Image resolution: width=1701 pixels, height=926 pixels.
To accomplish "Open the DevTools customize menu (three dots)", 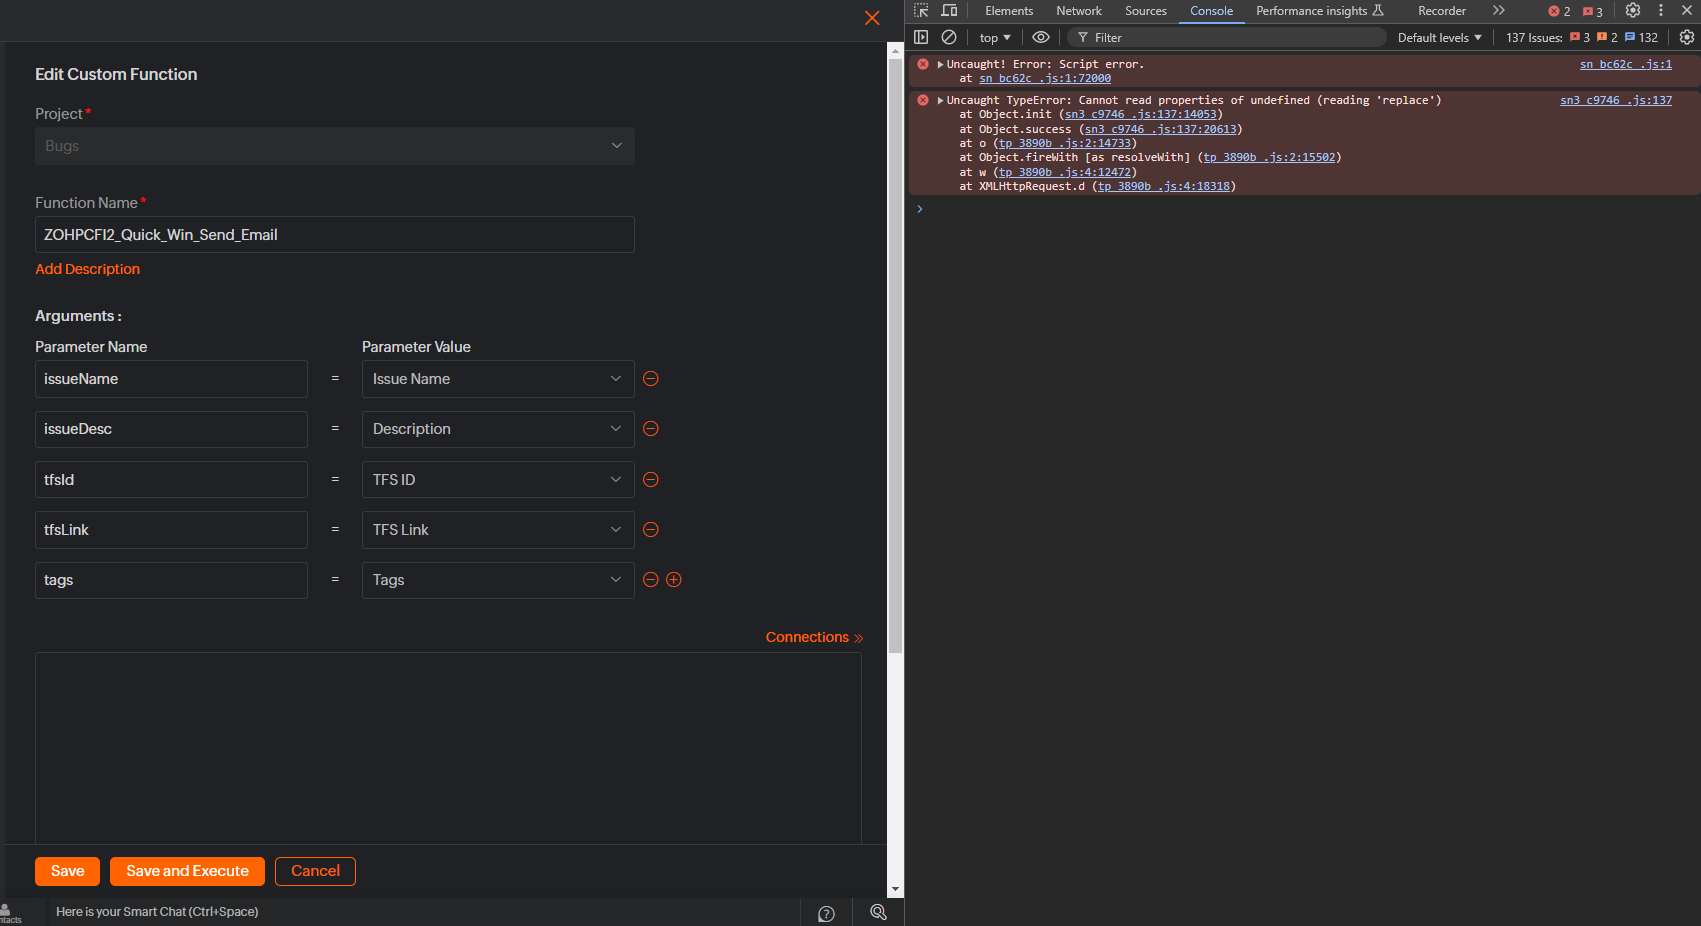I will pos(1661,11).
